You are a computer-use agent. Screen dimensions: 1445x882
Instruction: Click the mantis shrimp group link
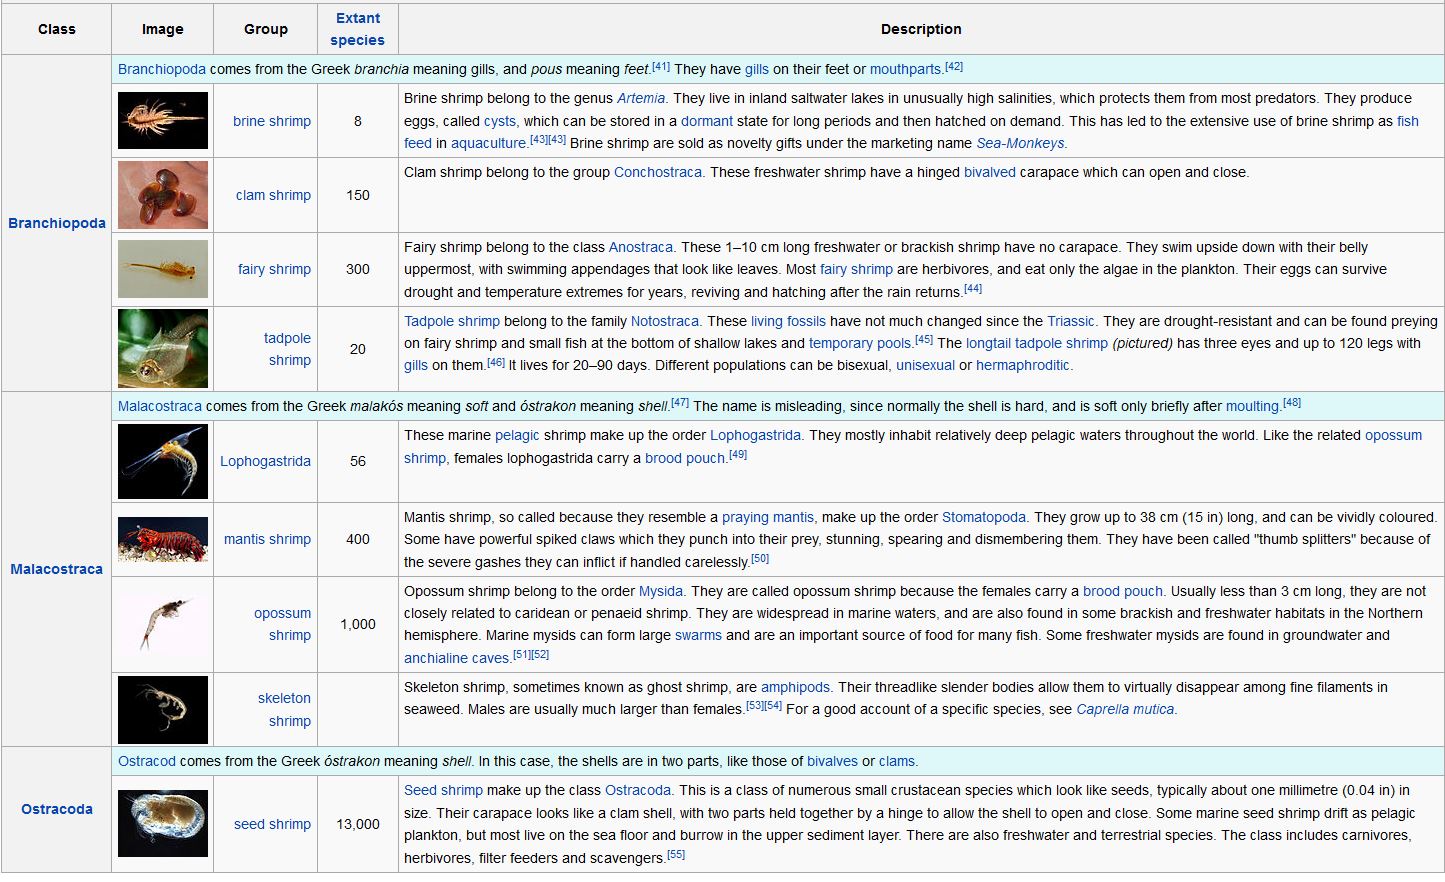point(267,539)
